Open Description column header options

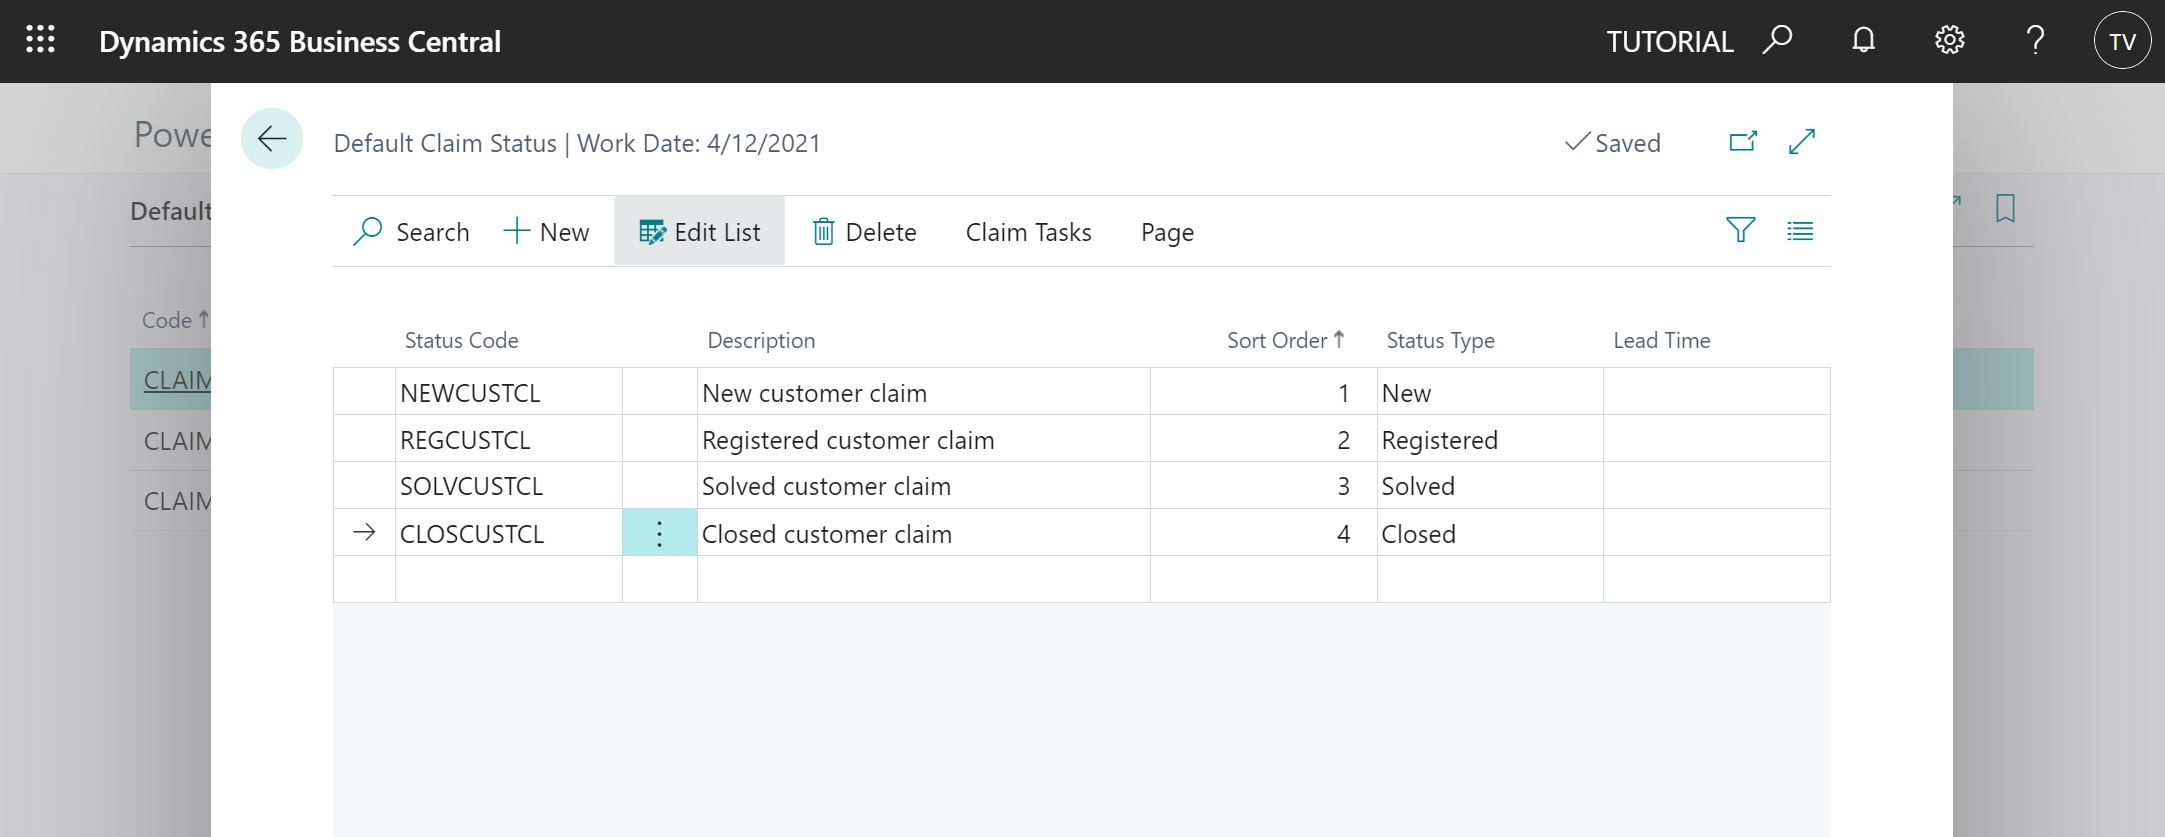(x=761, y=340)
